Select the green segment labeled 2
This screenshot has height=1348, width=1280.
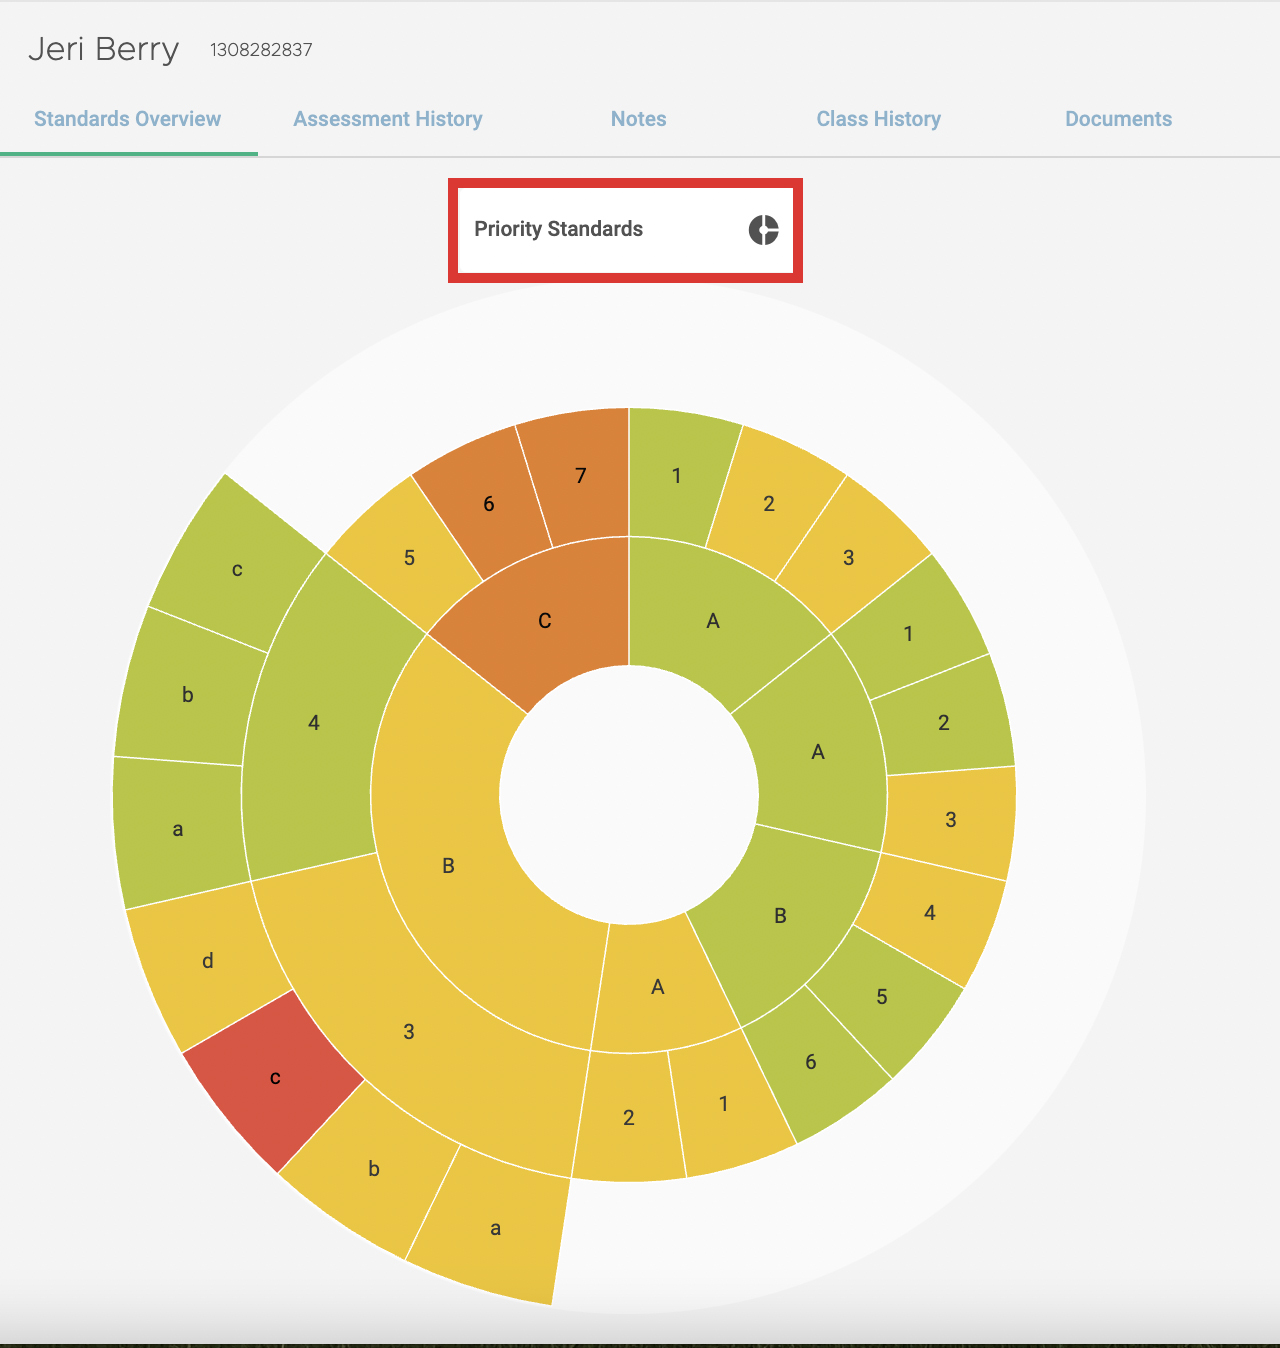tap(944, 722)
